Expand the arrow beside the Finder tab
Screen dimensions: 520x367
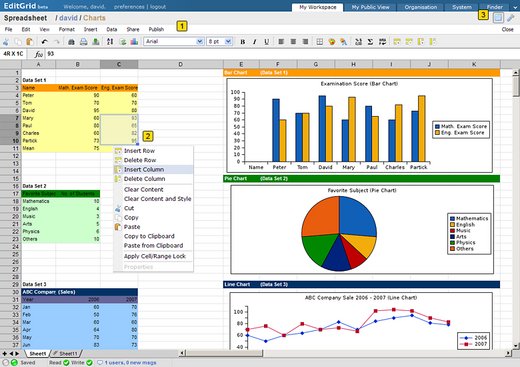click(515, 7)
